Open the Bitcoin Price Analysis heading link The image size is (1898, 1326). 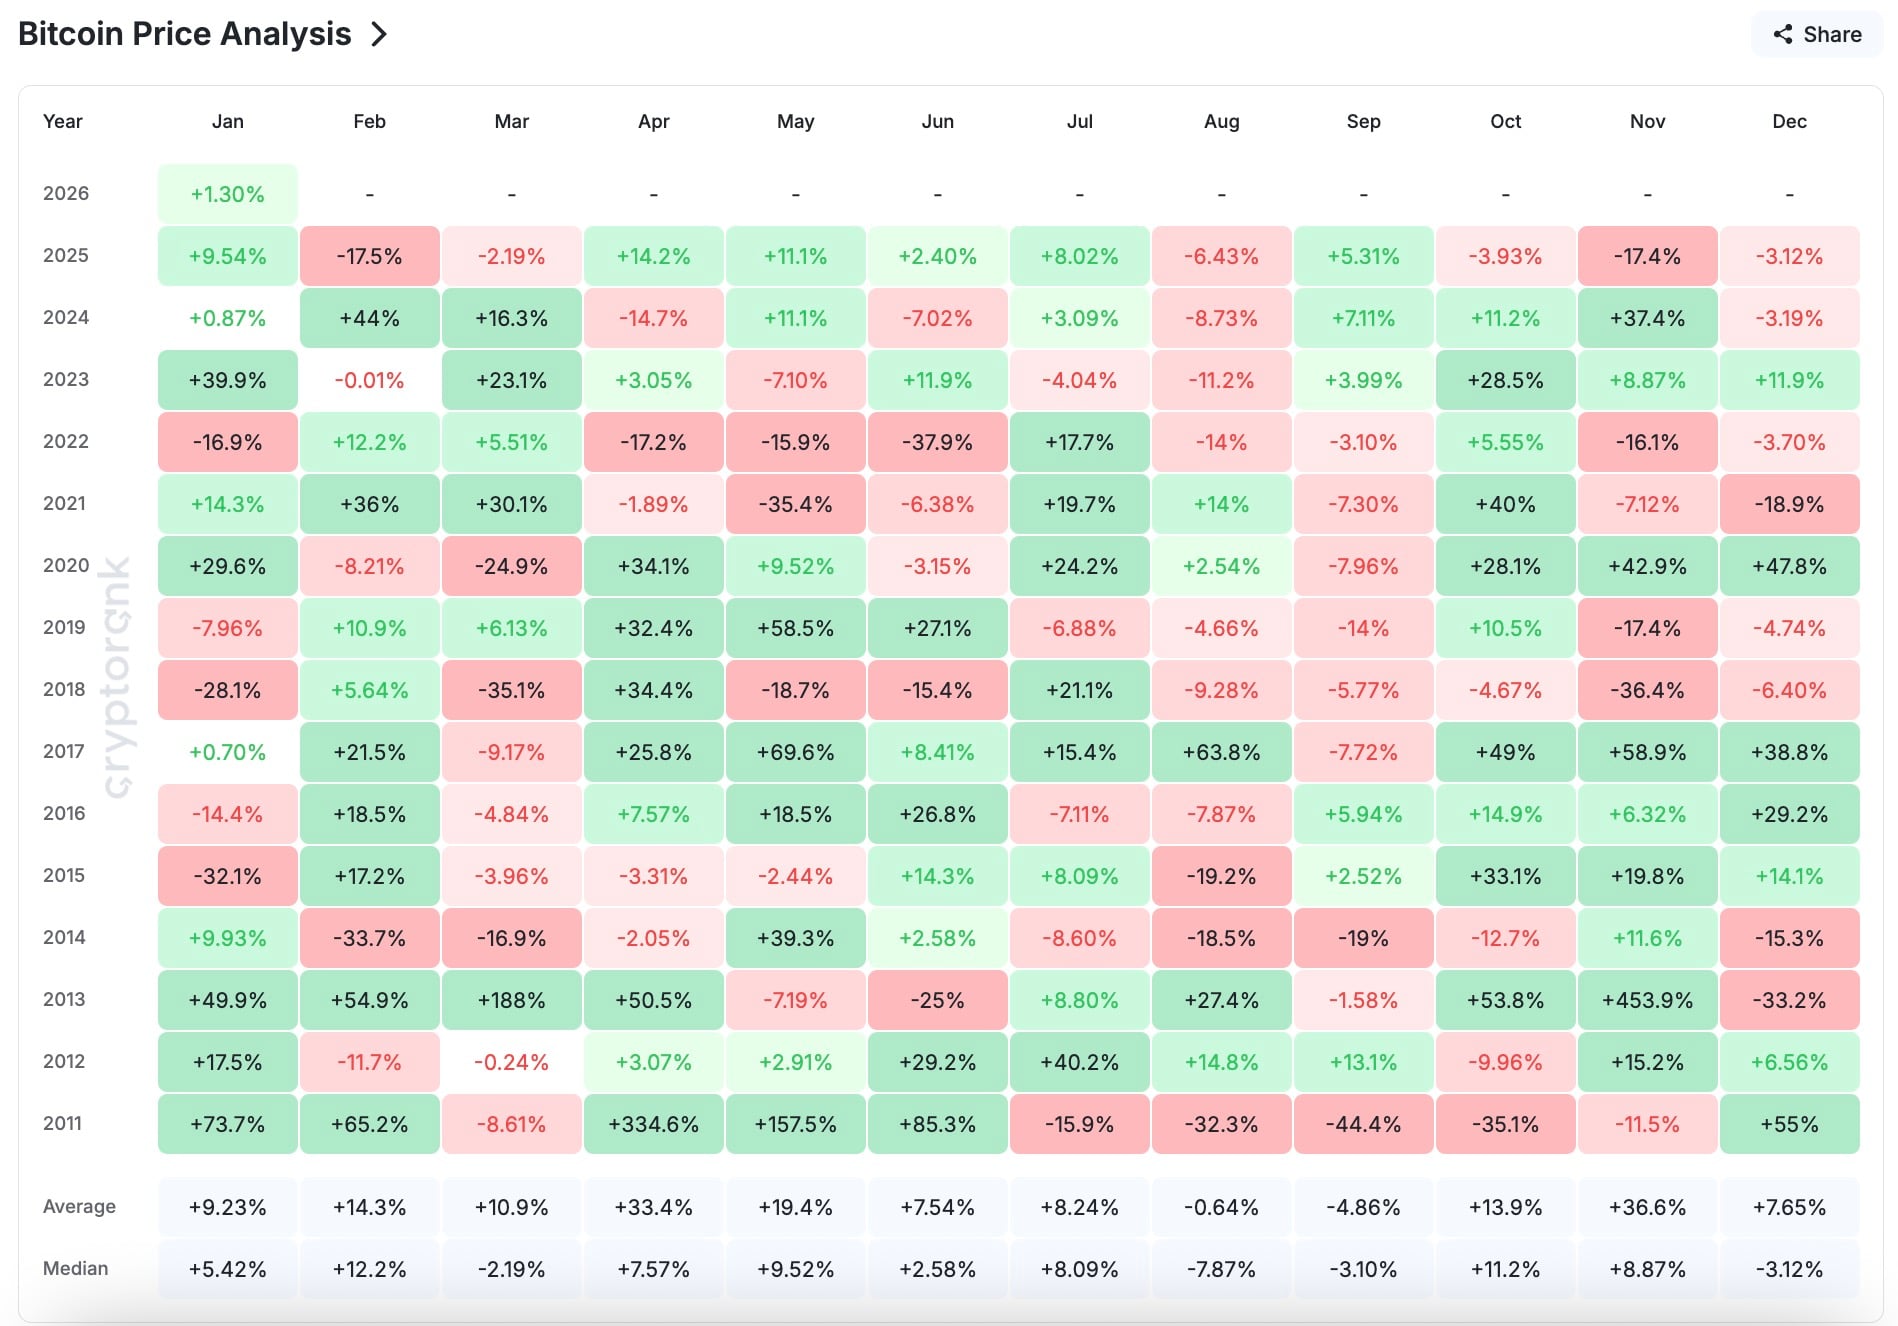tap(185, 34)
